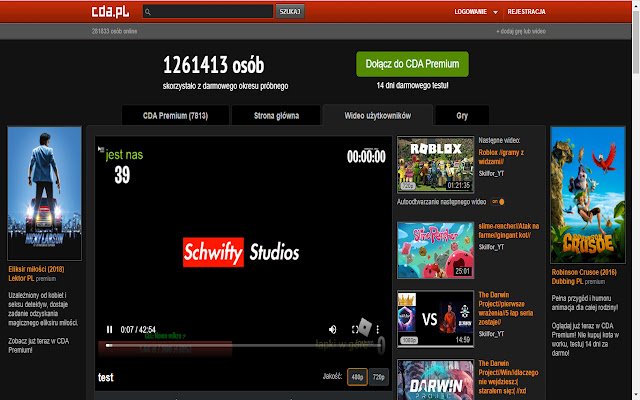
Task: Click the video title 'test'
Action: (x=105, y=378)
